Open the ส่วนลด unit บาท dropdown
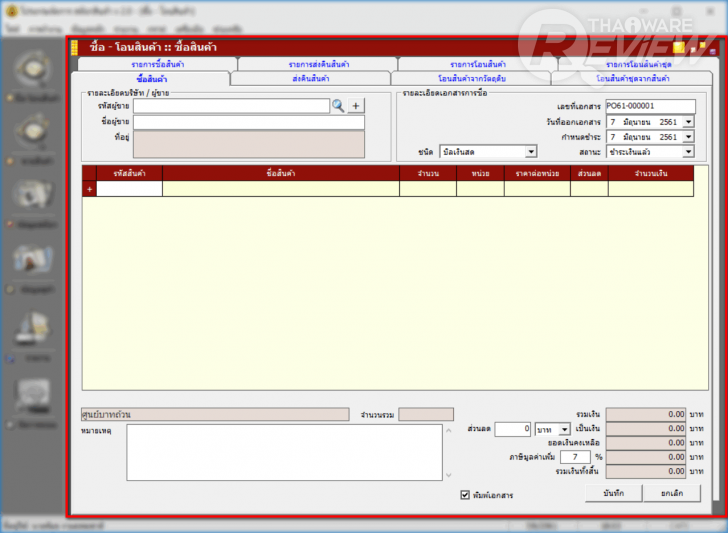This screenshot has width=728, height=533. click(564, 429)
